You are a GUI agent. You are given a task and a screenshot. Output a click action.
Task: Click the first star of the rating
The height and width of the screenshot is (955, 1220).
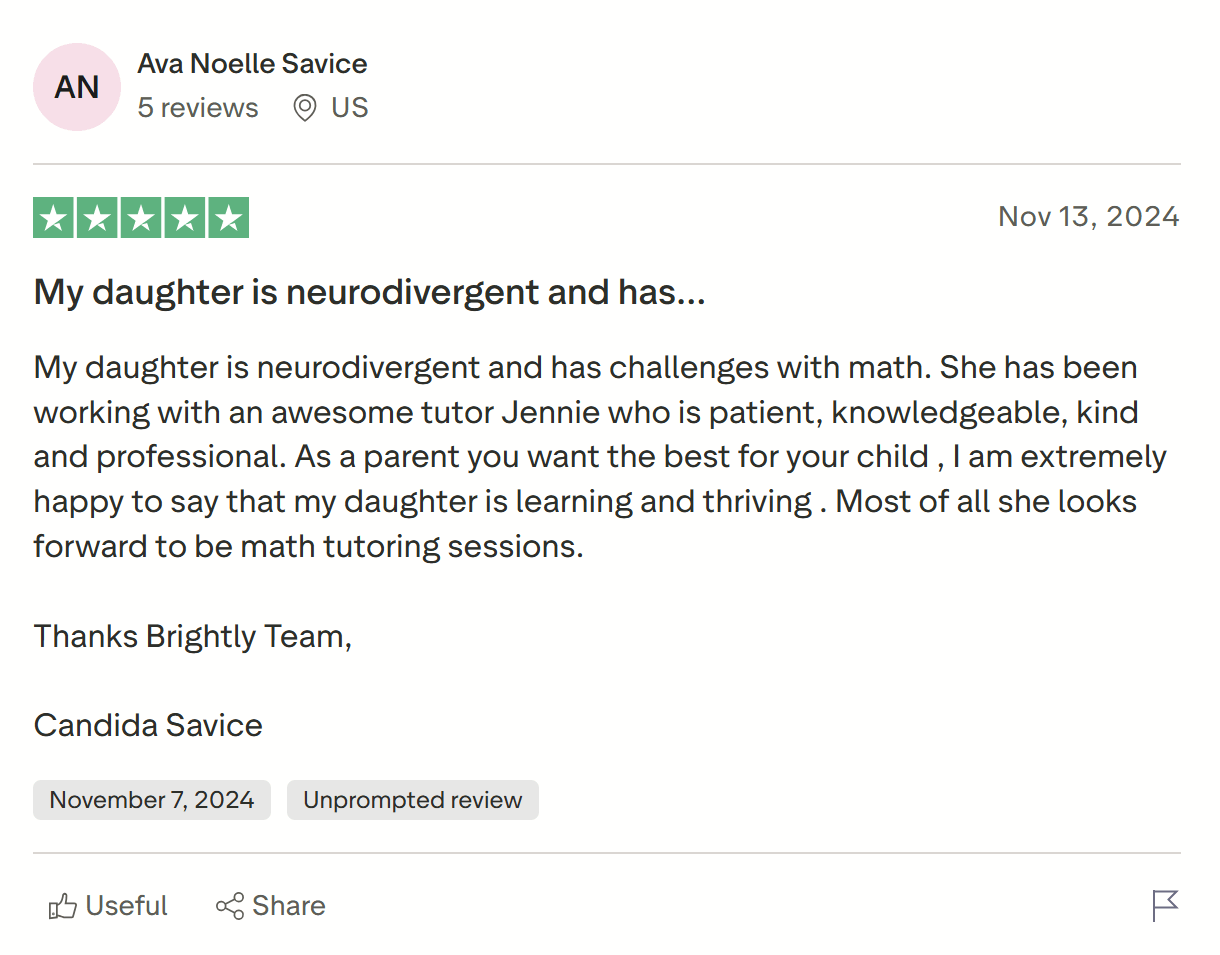click(54, 217)
